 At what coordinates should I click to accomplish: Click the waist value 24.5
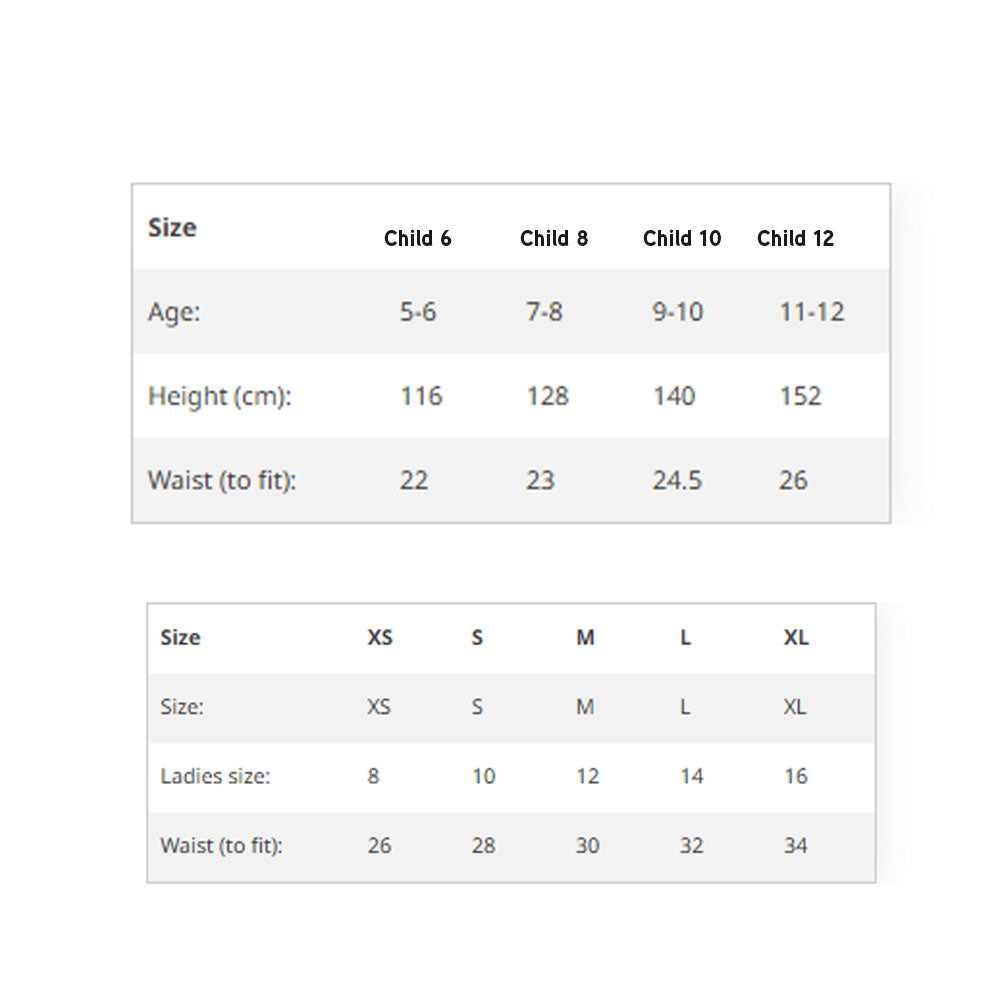(x=677, y=480)
